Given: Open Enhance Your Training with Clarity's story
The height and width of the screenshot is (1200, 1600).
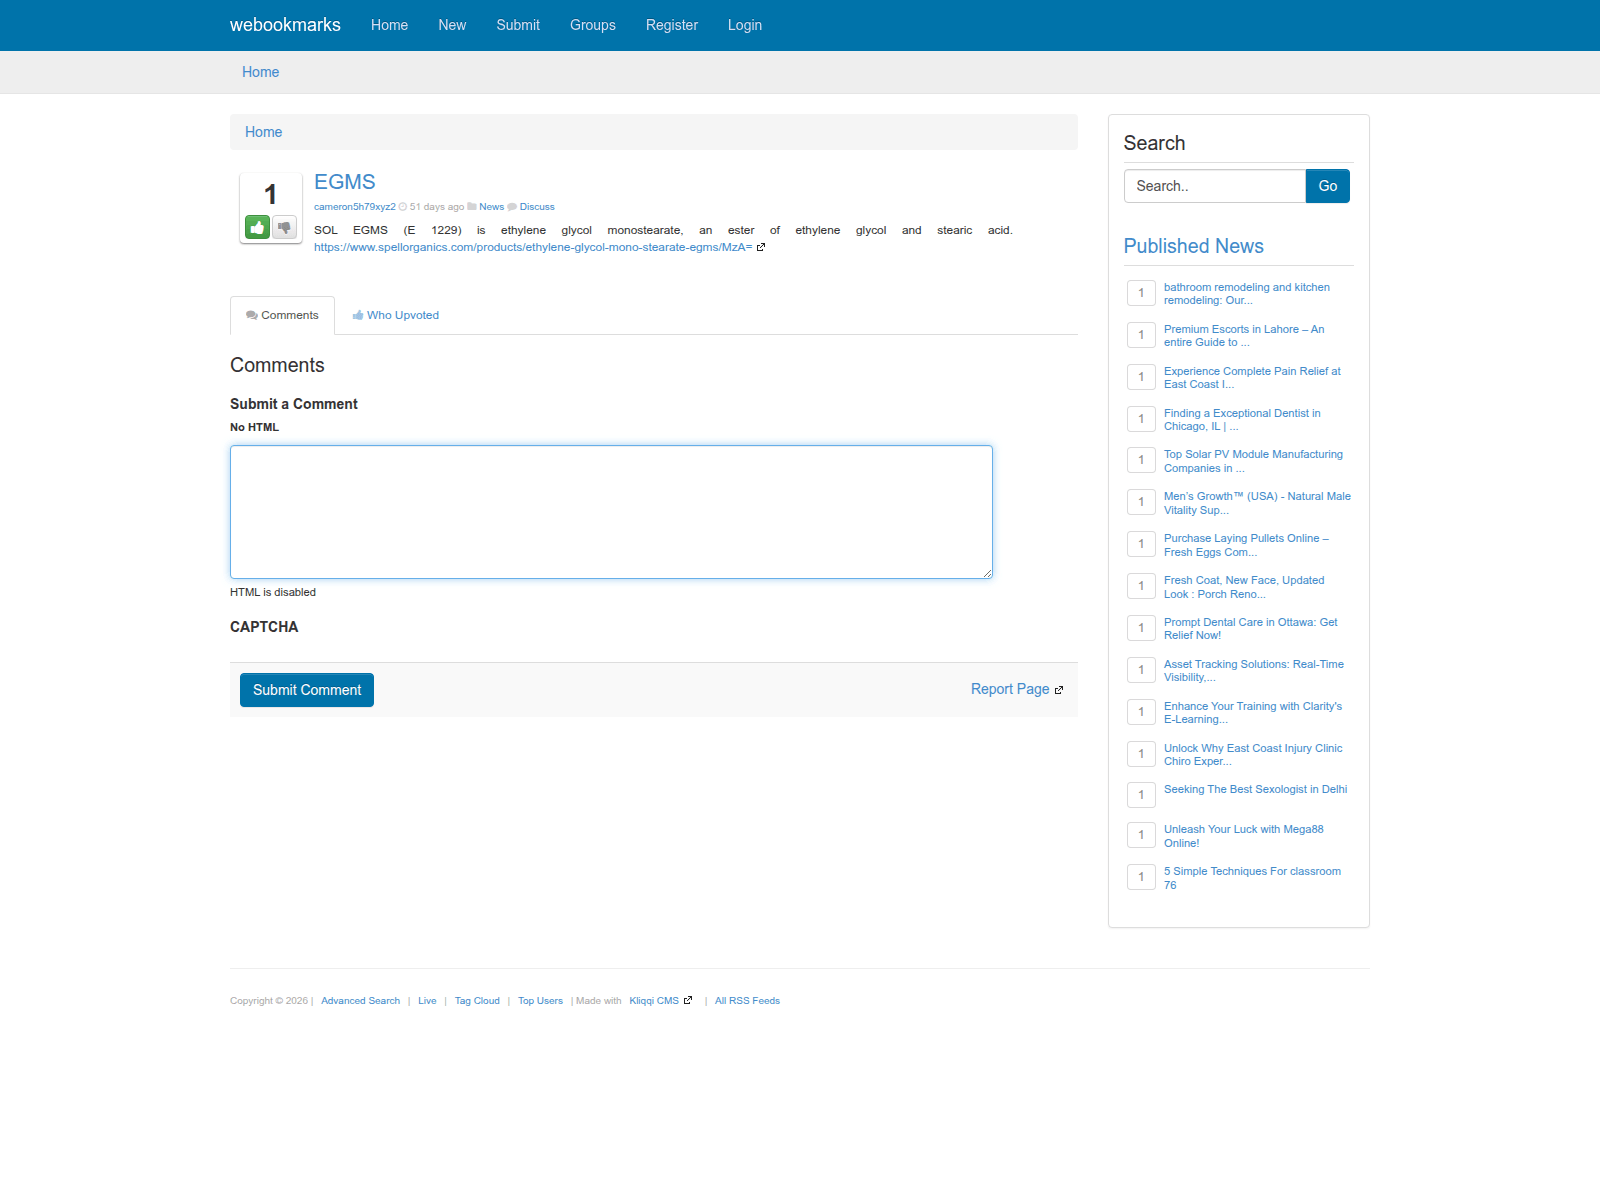Looking at the screenshot, I should [x=1253, y=713].
